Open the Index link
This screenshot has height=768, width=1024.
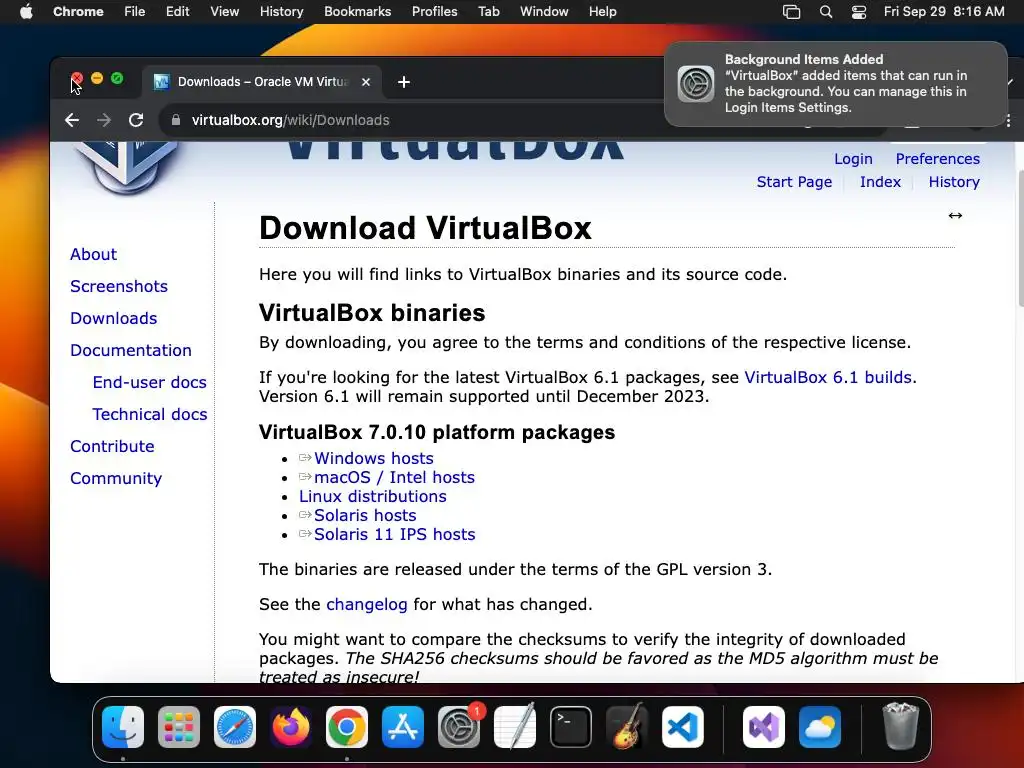coord(880,182)
